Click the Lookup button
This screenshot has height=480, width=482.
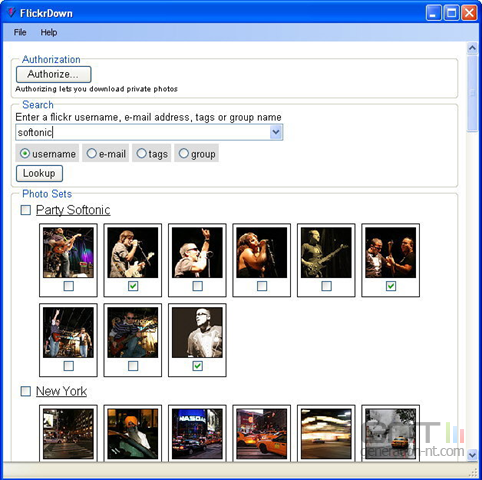tap(39, 173)
